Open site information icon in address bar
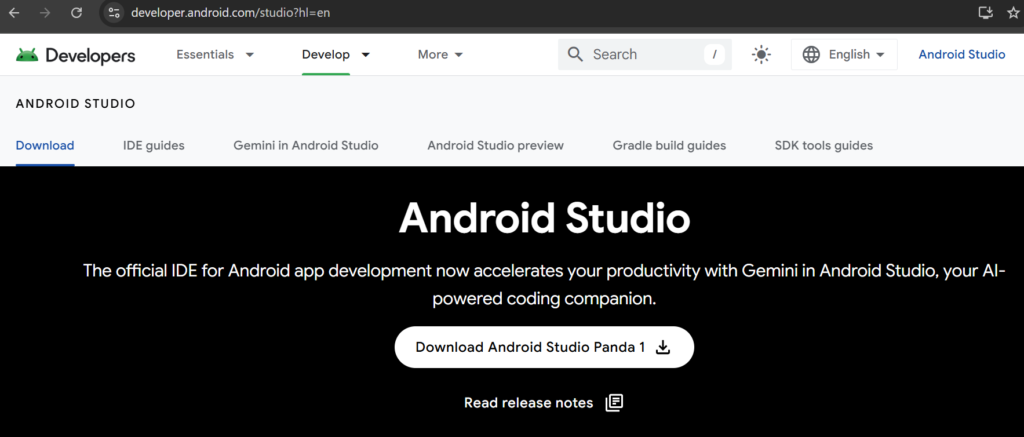 pyautogui.click(x=114, y=13)
